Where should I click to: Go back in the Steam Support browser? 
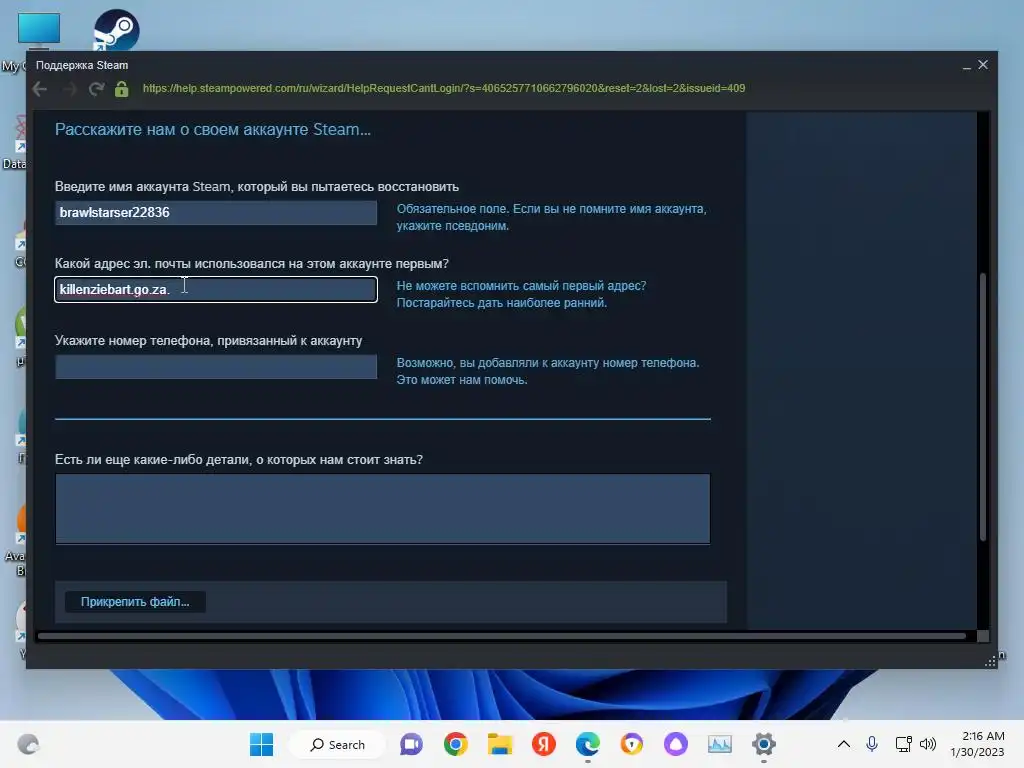coord(40,89)
